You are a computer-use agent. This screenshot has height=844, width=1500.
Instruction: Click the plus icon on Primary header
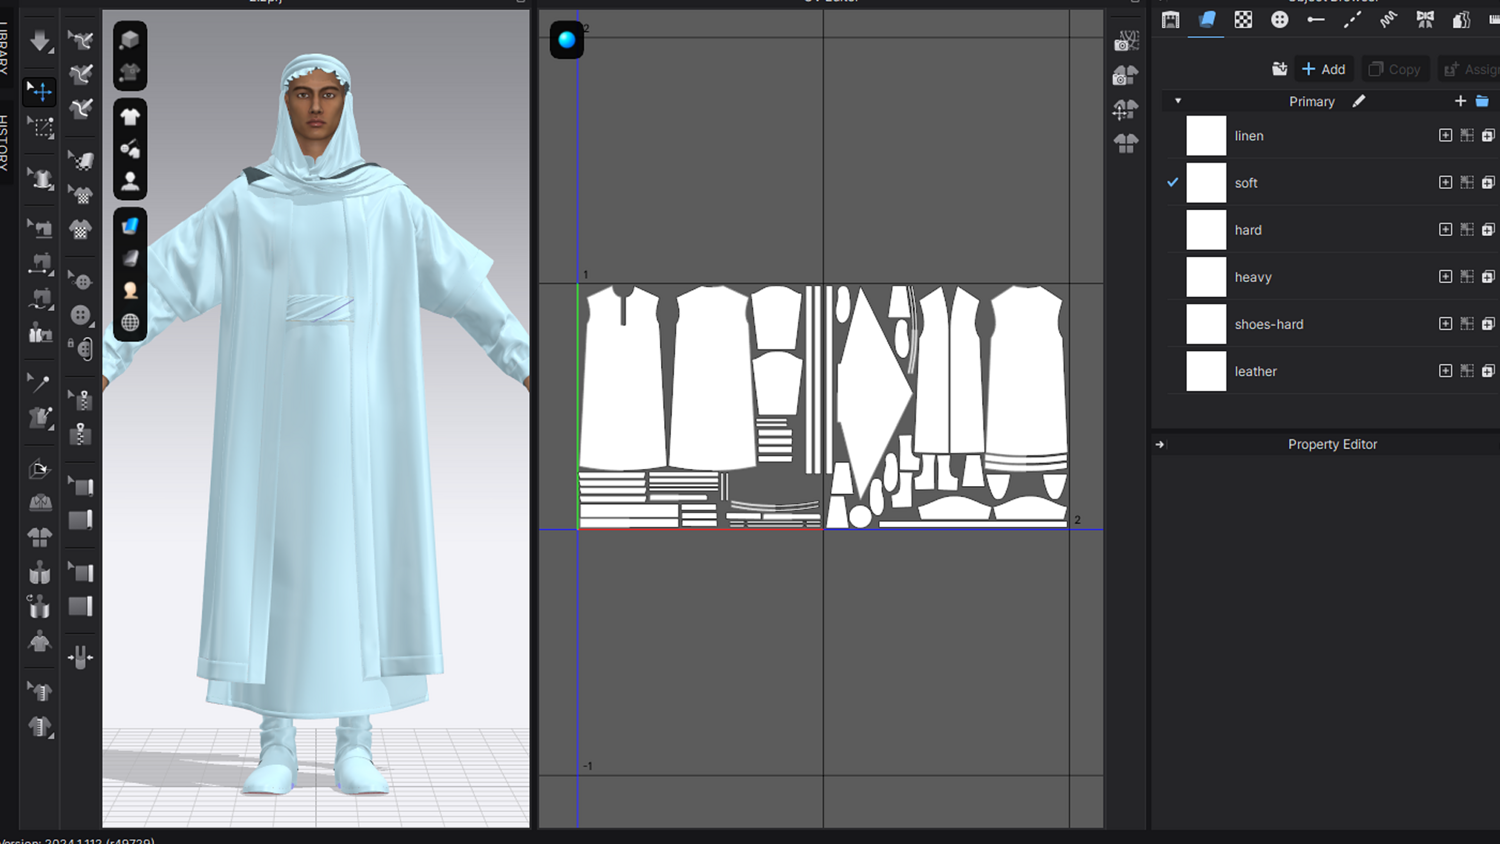click(1460, 101)
